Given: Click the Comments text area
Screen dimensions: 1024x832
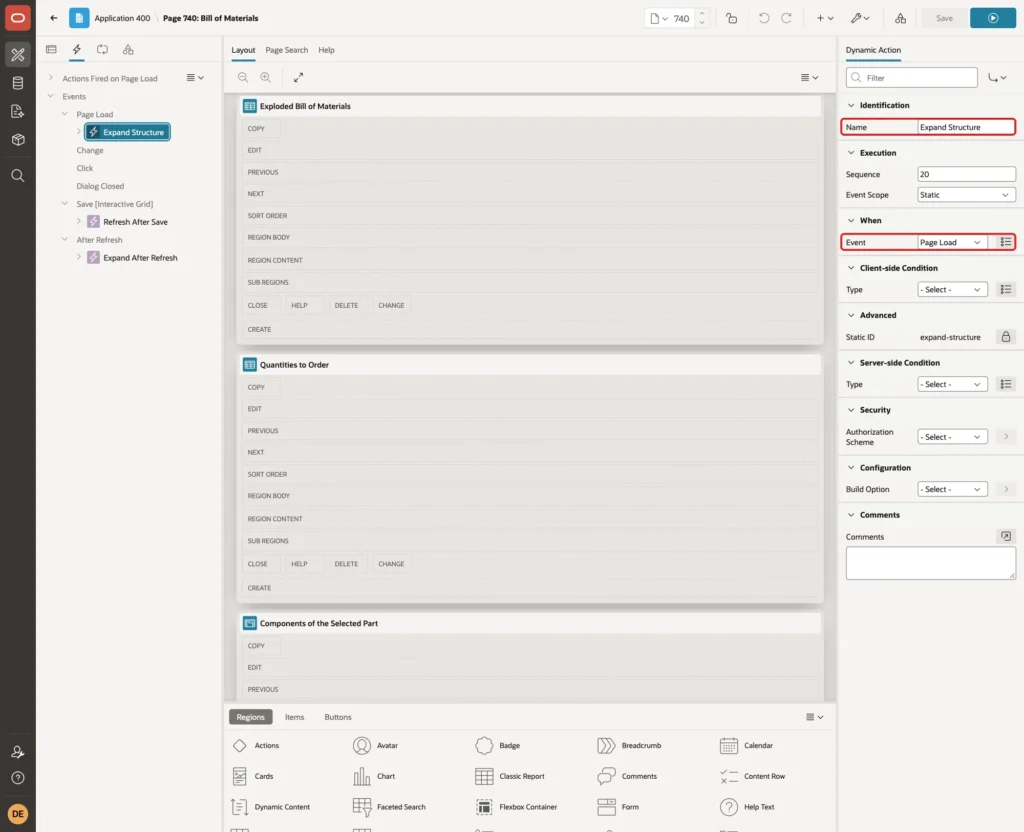Looking at the screenshot, I should [931, 563].
